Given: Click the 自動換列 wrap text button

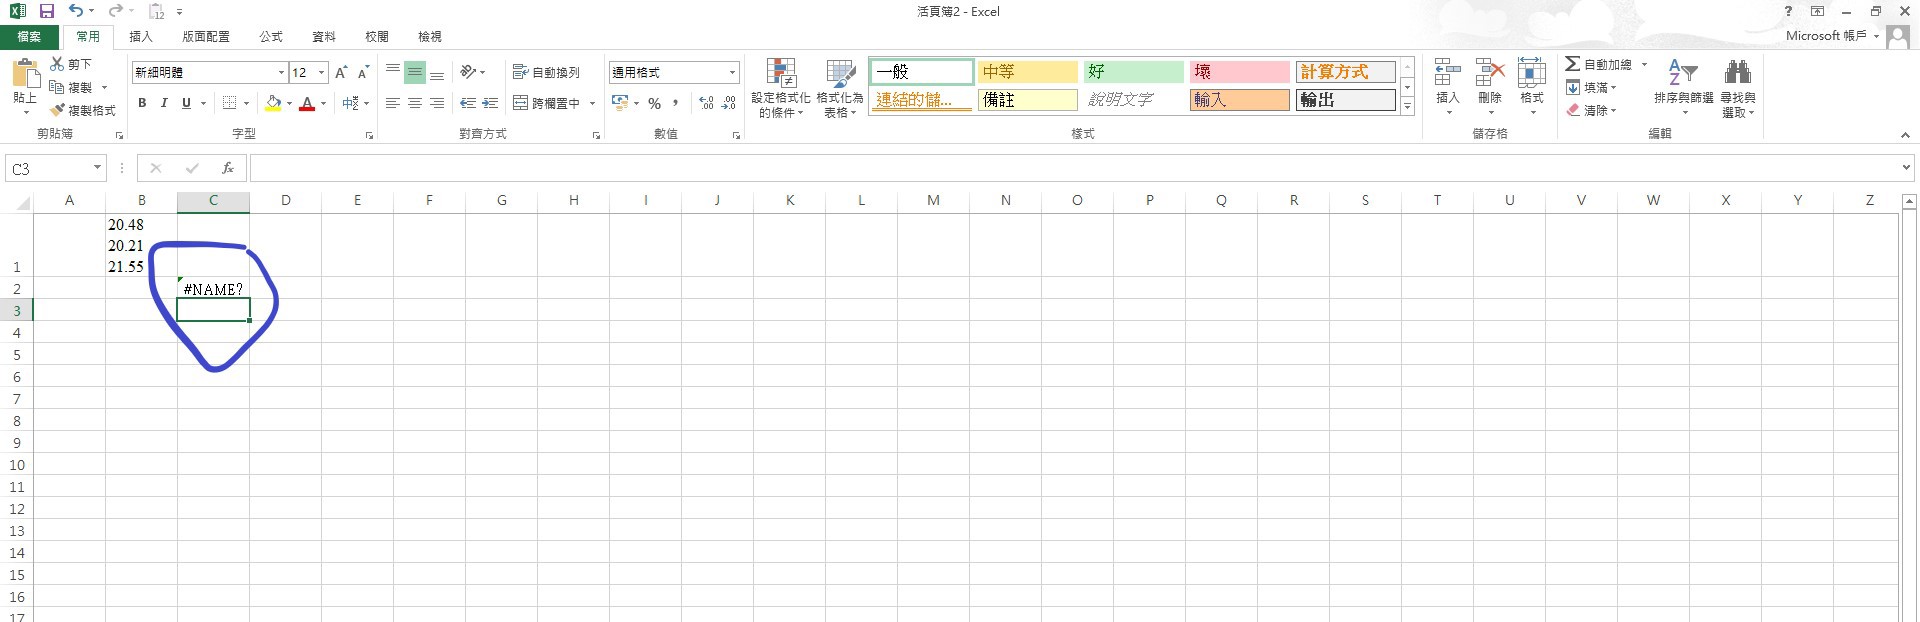Looking at the screenshot, I should tap(546, 72).
